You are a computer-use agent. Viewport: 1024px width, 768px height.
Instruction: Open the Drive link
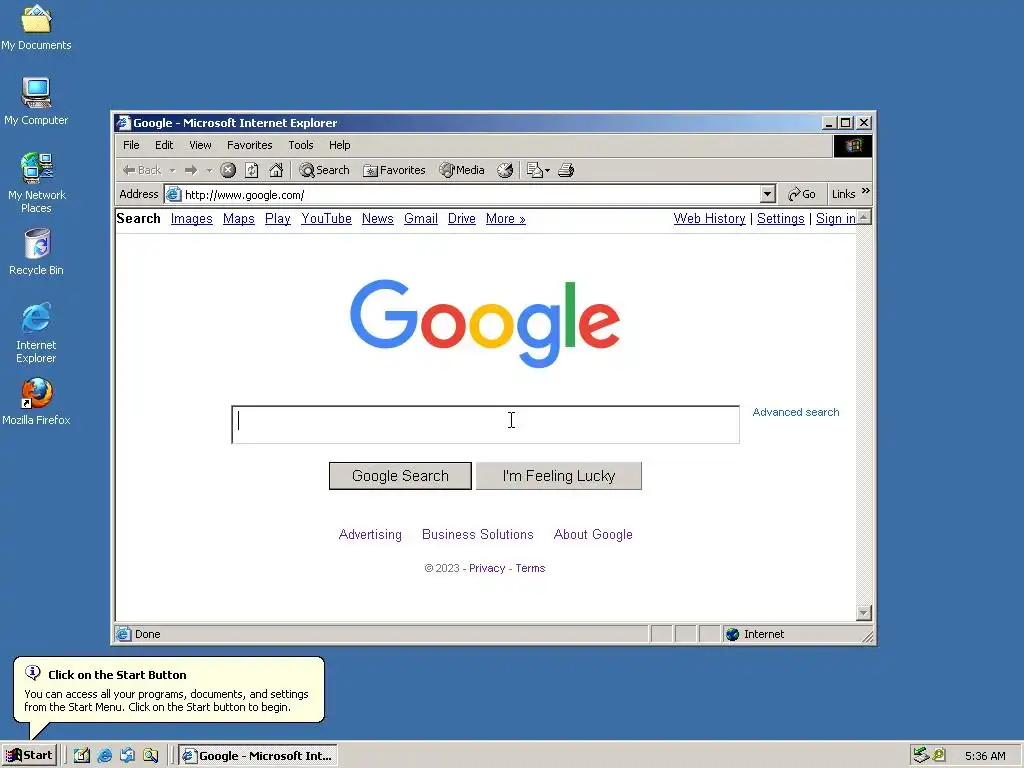462,219
